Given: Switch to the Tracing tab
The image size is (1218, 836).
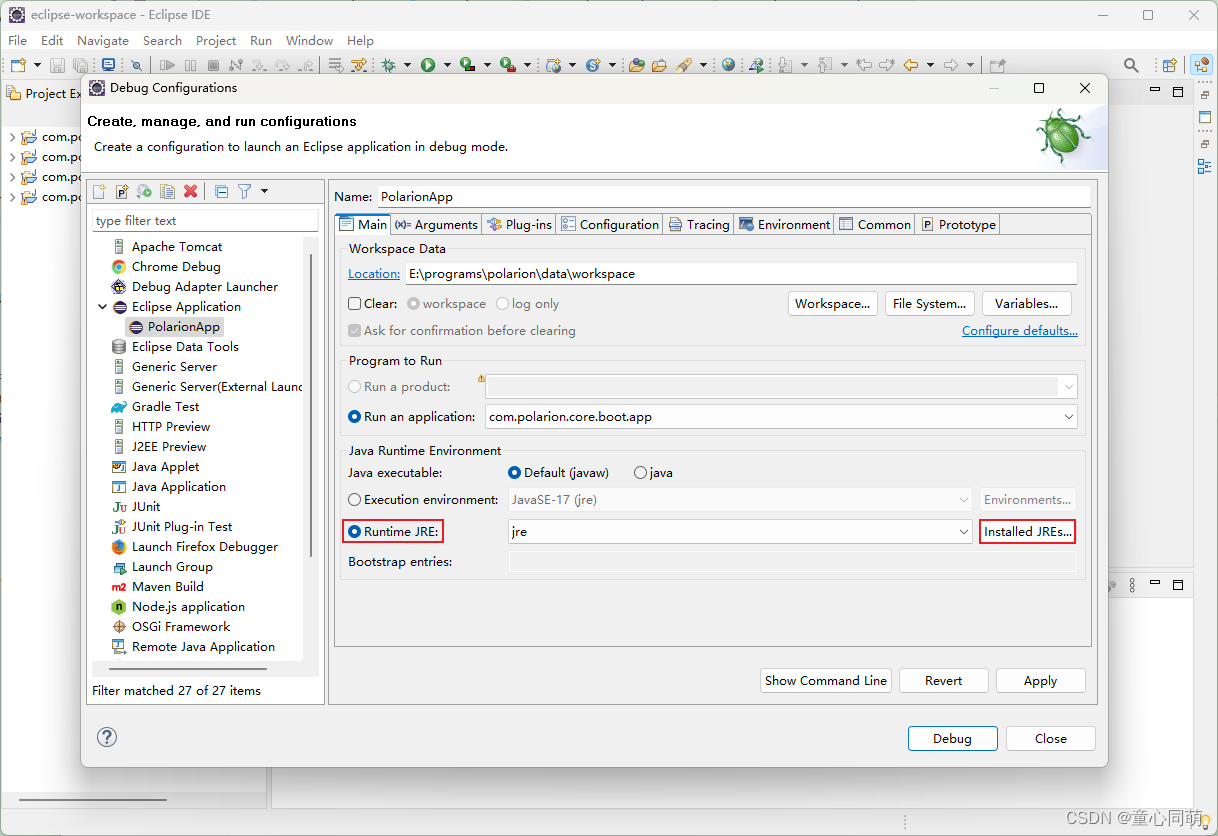Looking at the screenshot, I should (699, 224).
